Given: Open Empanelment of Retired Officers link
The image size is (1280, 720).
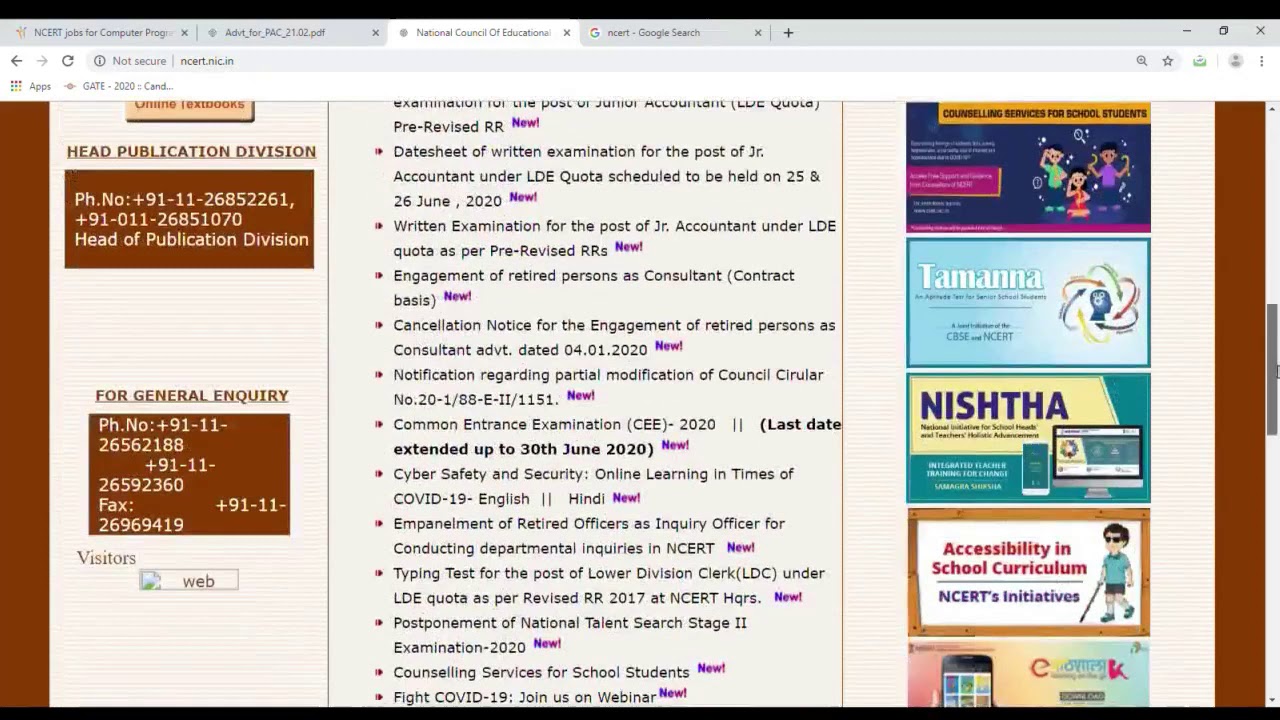Looking at the screenshot, I should click(x=589, y=536).
